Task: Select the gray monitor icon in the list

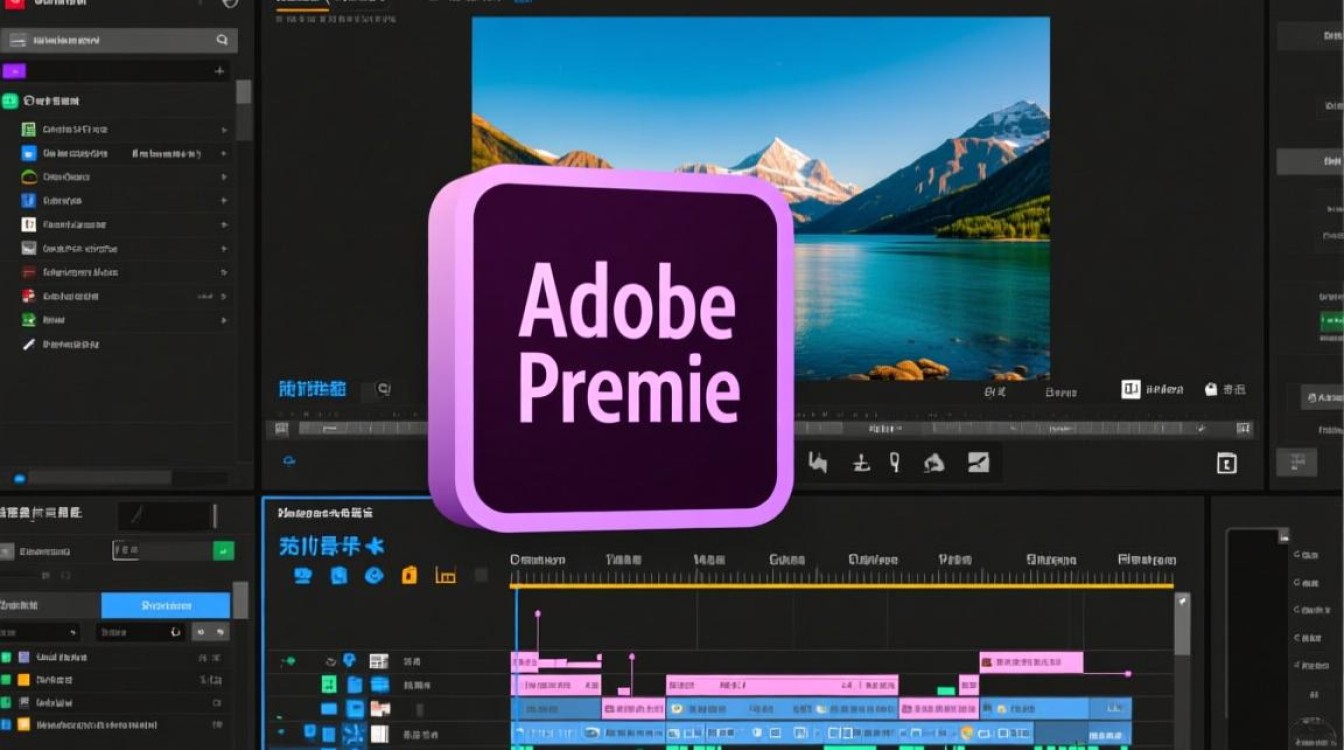Action: [28, 248]
